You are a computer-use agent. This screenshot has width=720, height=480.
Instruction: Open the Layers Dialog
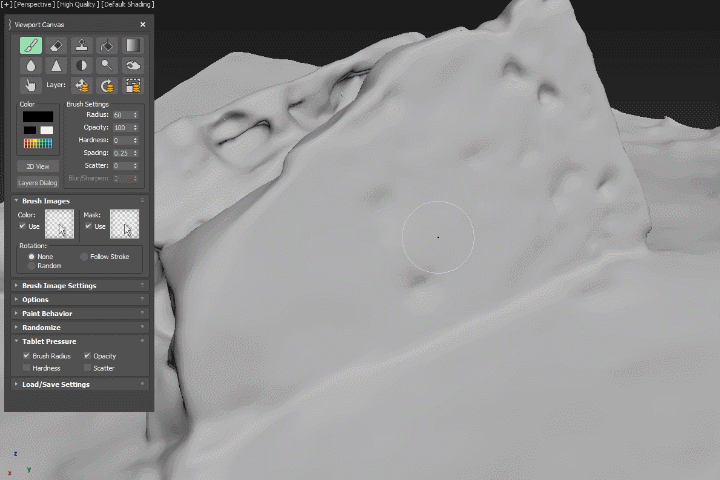(38, 183)
